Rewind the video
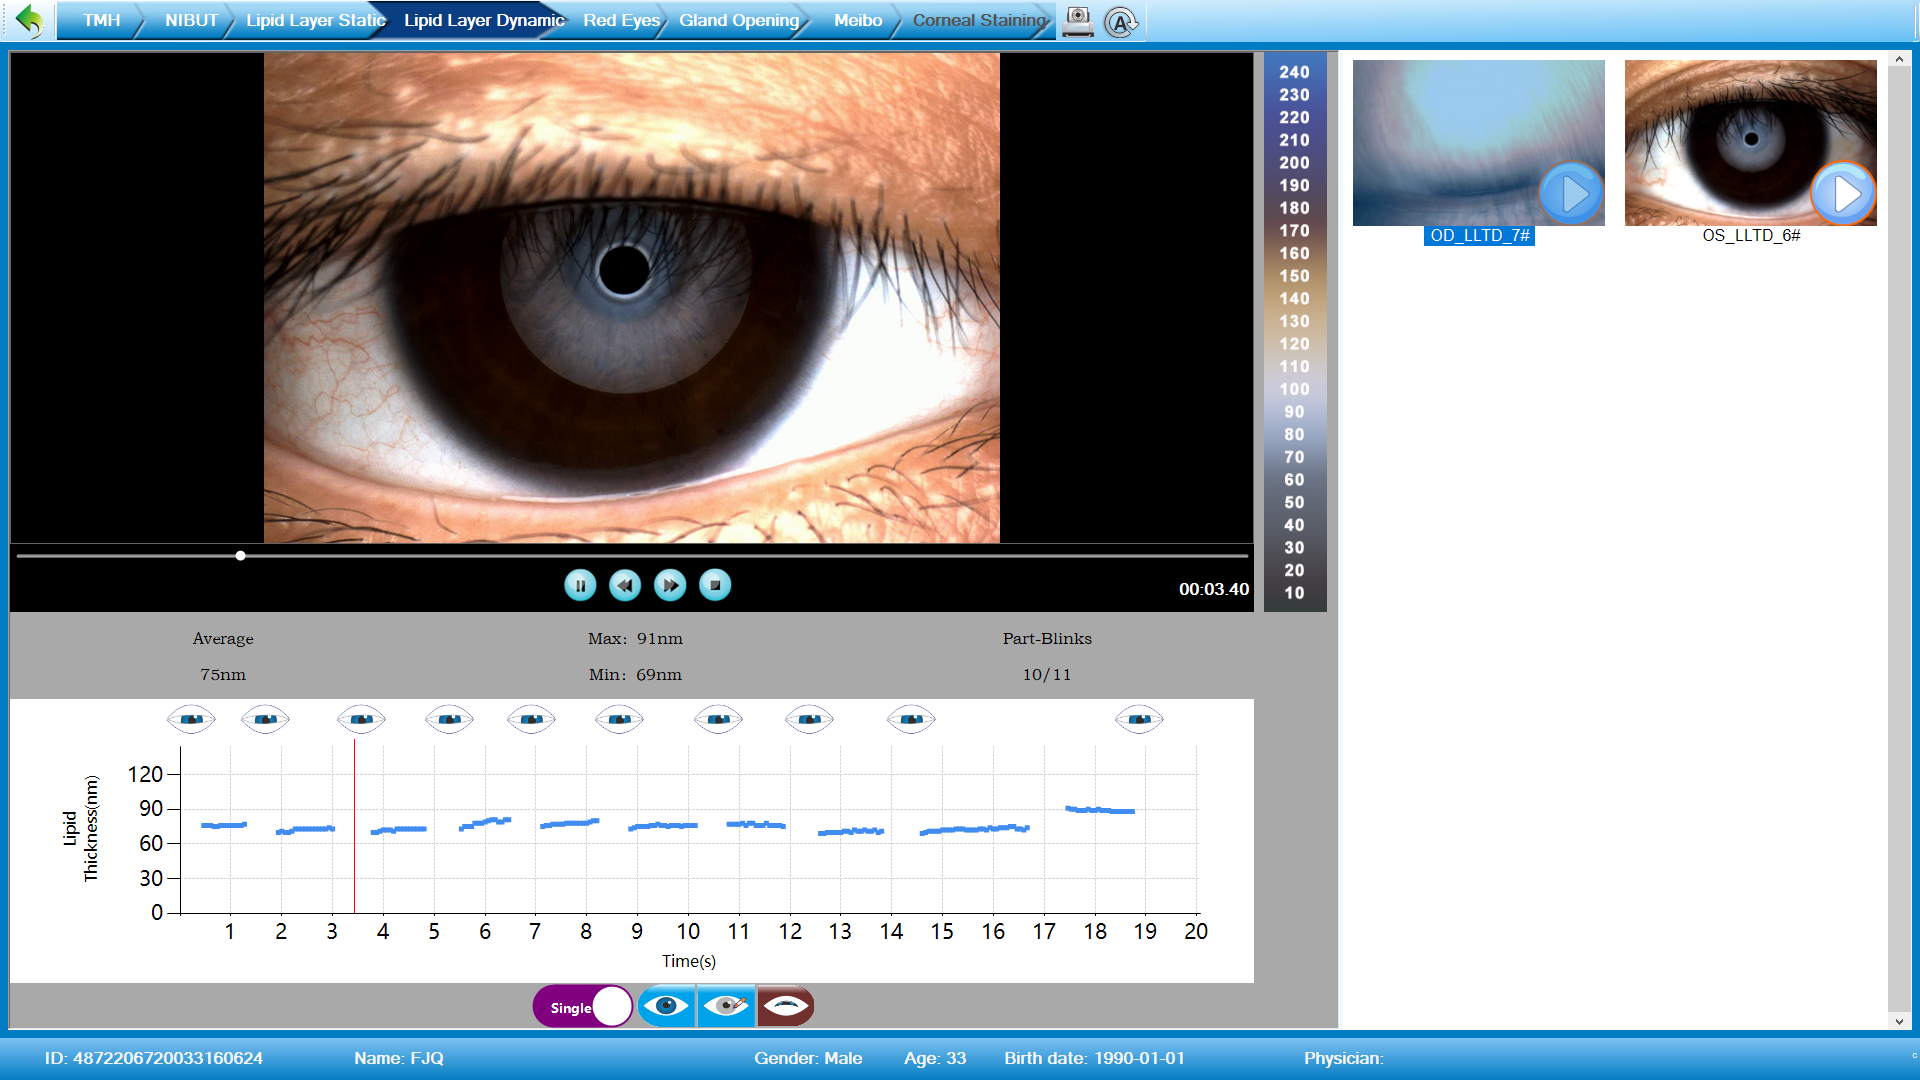The image size is (1920, 1080). tap(625, 585)
